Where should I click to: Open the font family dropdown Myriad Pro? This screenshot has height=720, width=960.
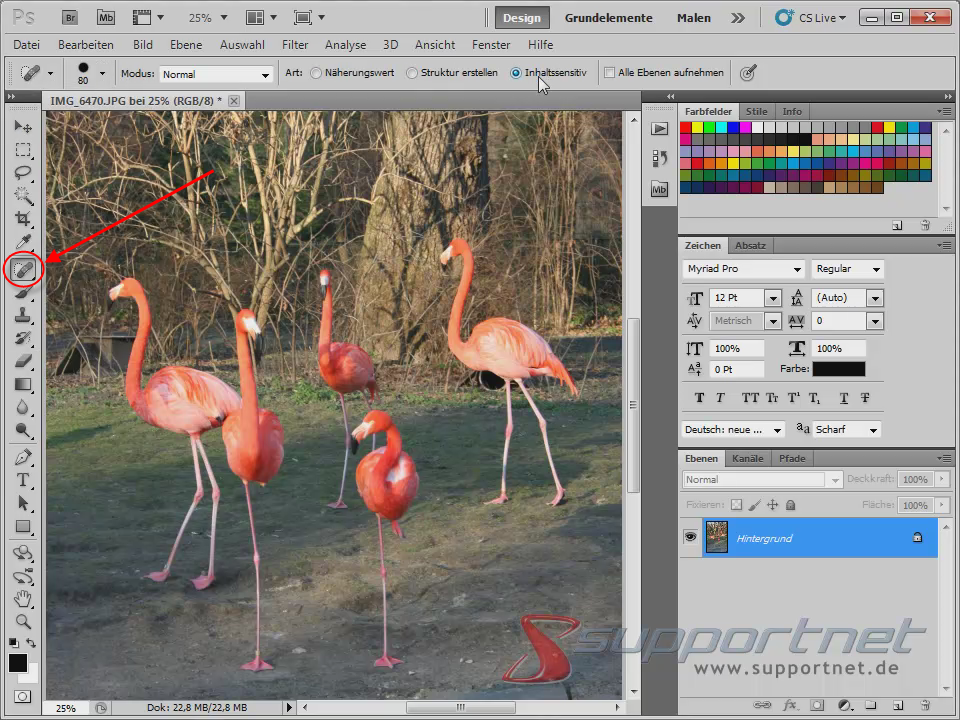pyautogui.click(x=797, y=269)
